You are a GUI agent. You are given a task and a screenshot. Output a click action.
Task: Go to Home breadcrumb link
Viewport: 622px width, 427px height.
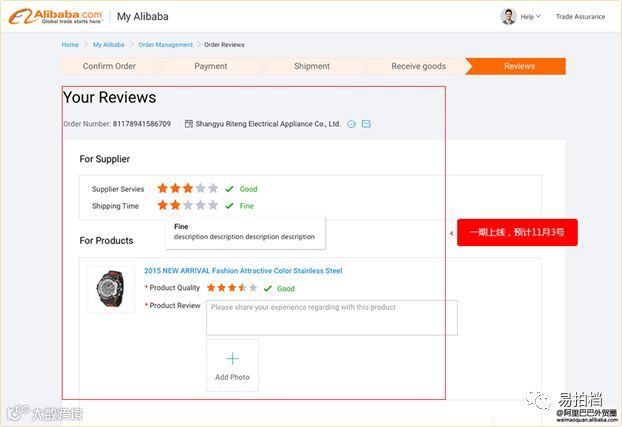click(x=70, y=45)
